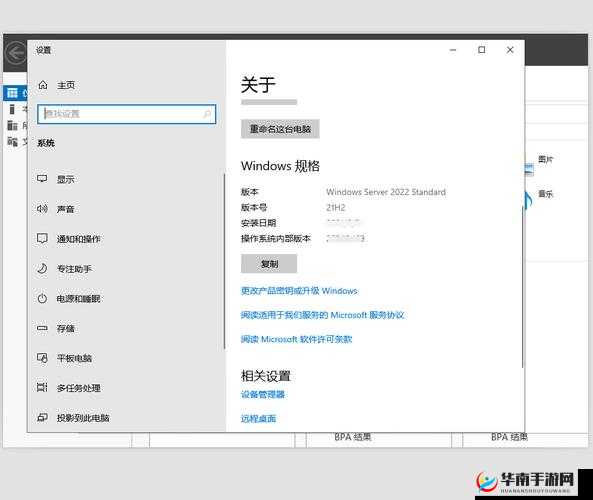Open Server Manager dashboard grid icon
593x500 pixels.
pyautogui.click(x=12, y=93)
